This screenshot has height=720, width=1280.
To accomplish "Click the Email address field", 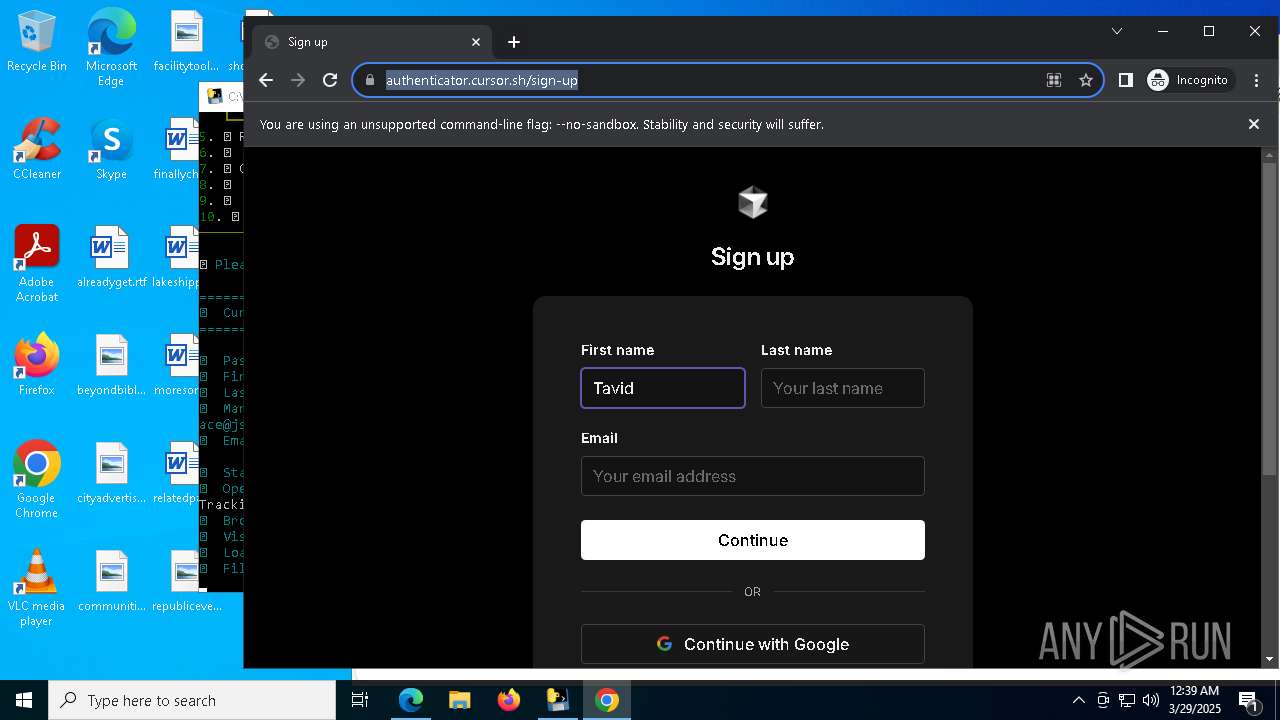I will (x=753, y=476).
